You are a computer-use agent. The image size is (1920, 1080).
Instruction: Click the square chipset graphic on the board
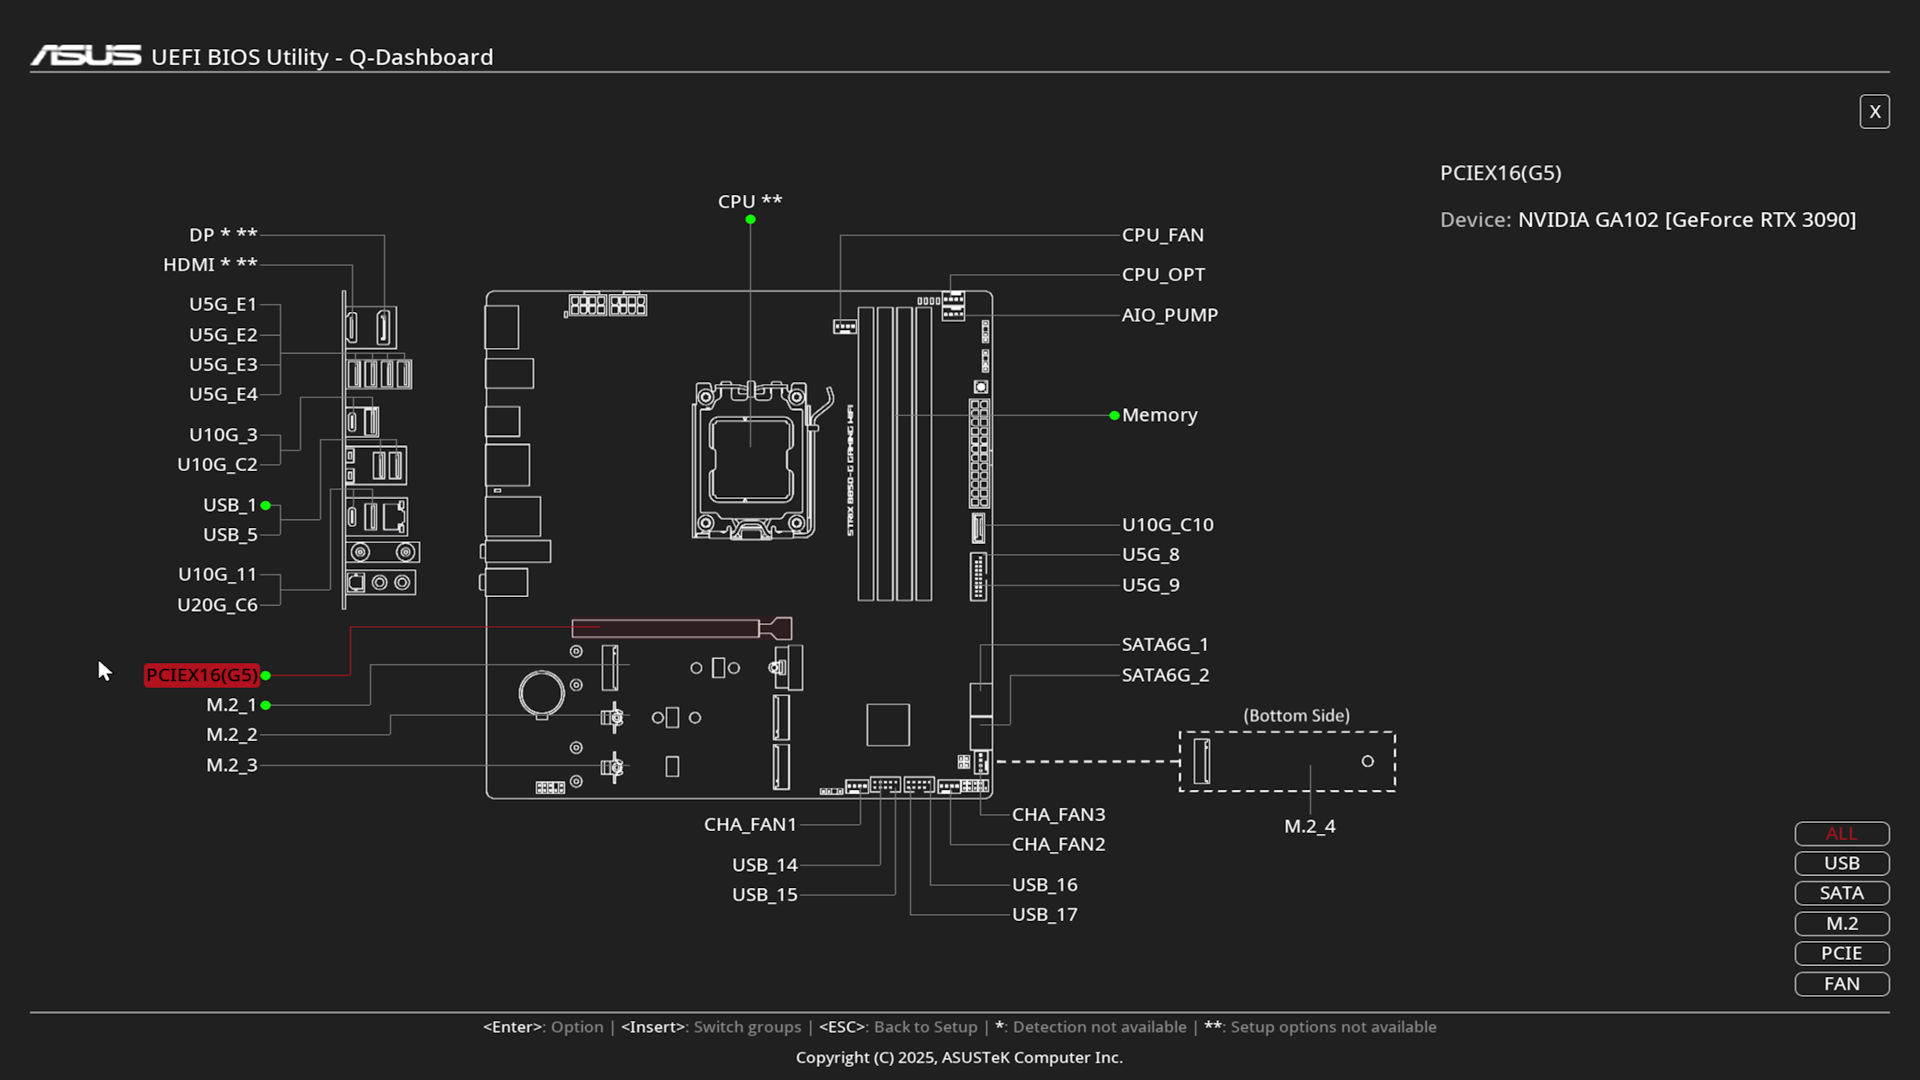click(x=887, y=724)
